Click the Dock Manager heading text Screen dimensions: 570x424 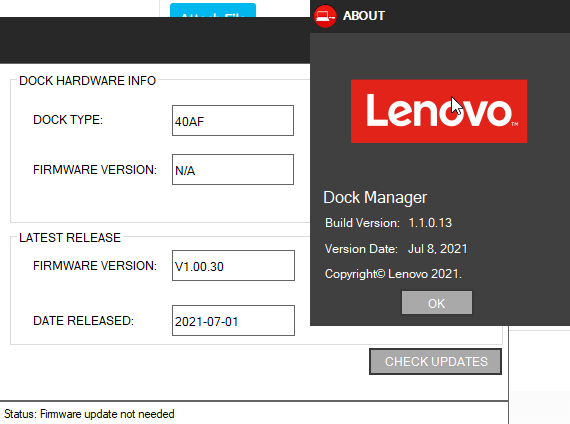375,197
